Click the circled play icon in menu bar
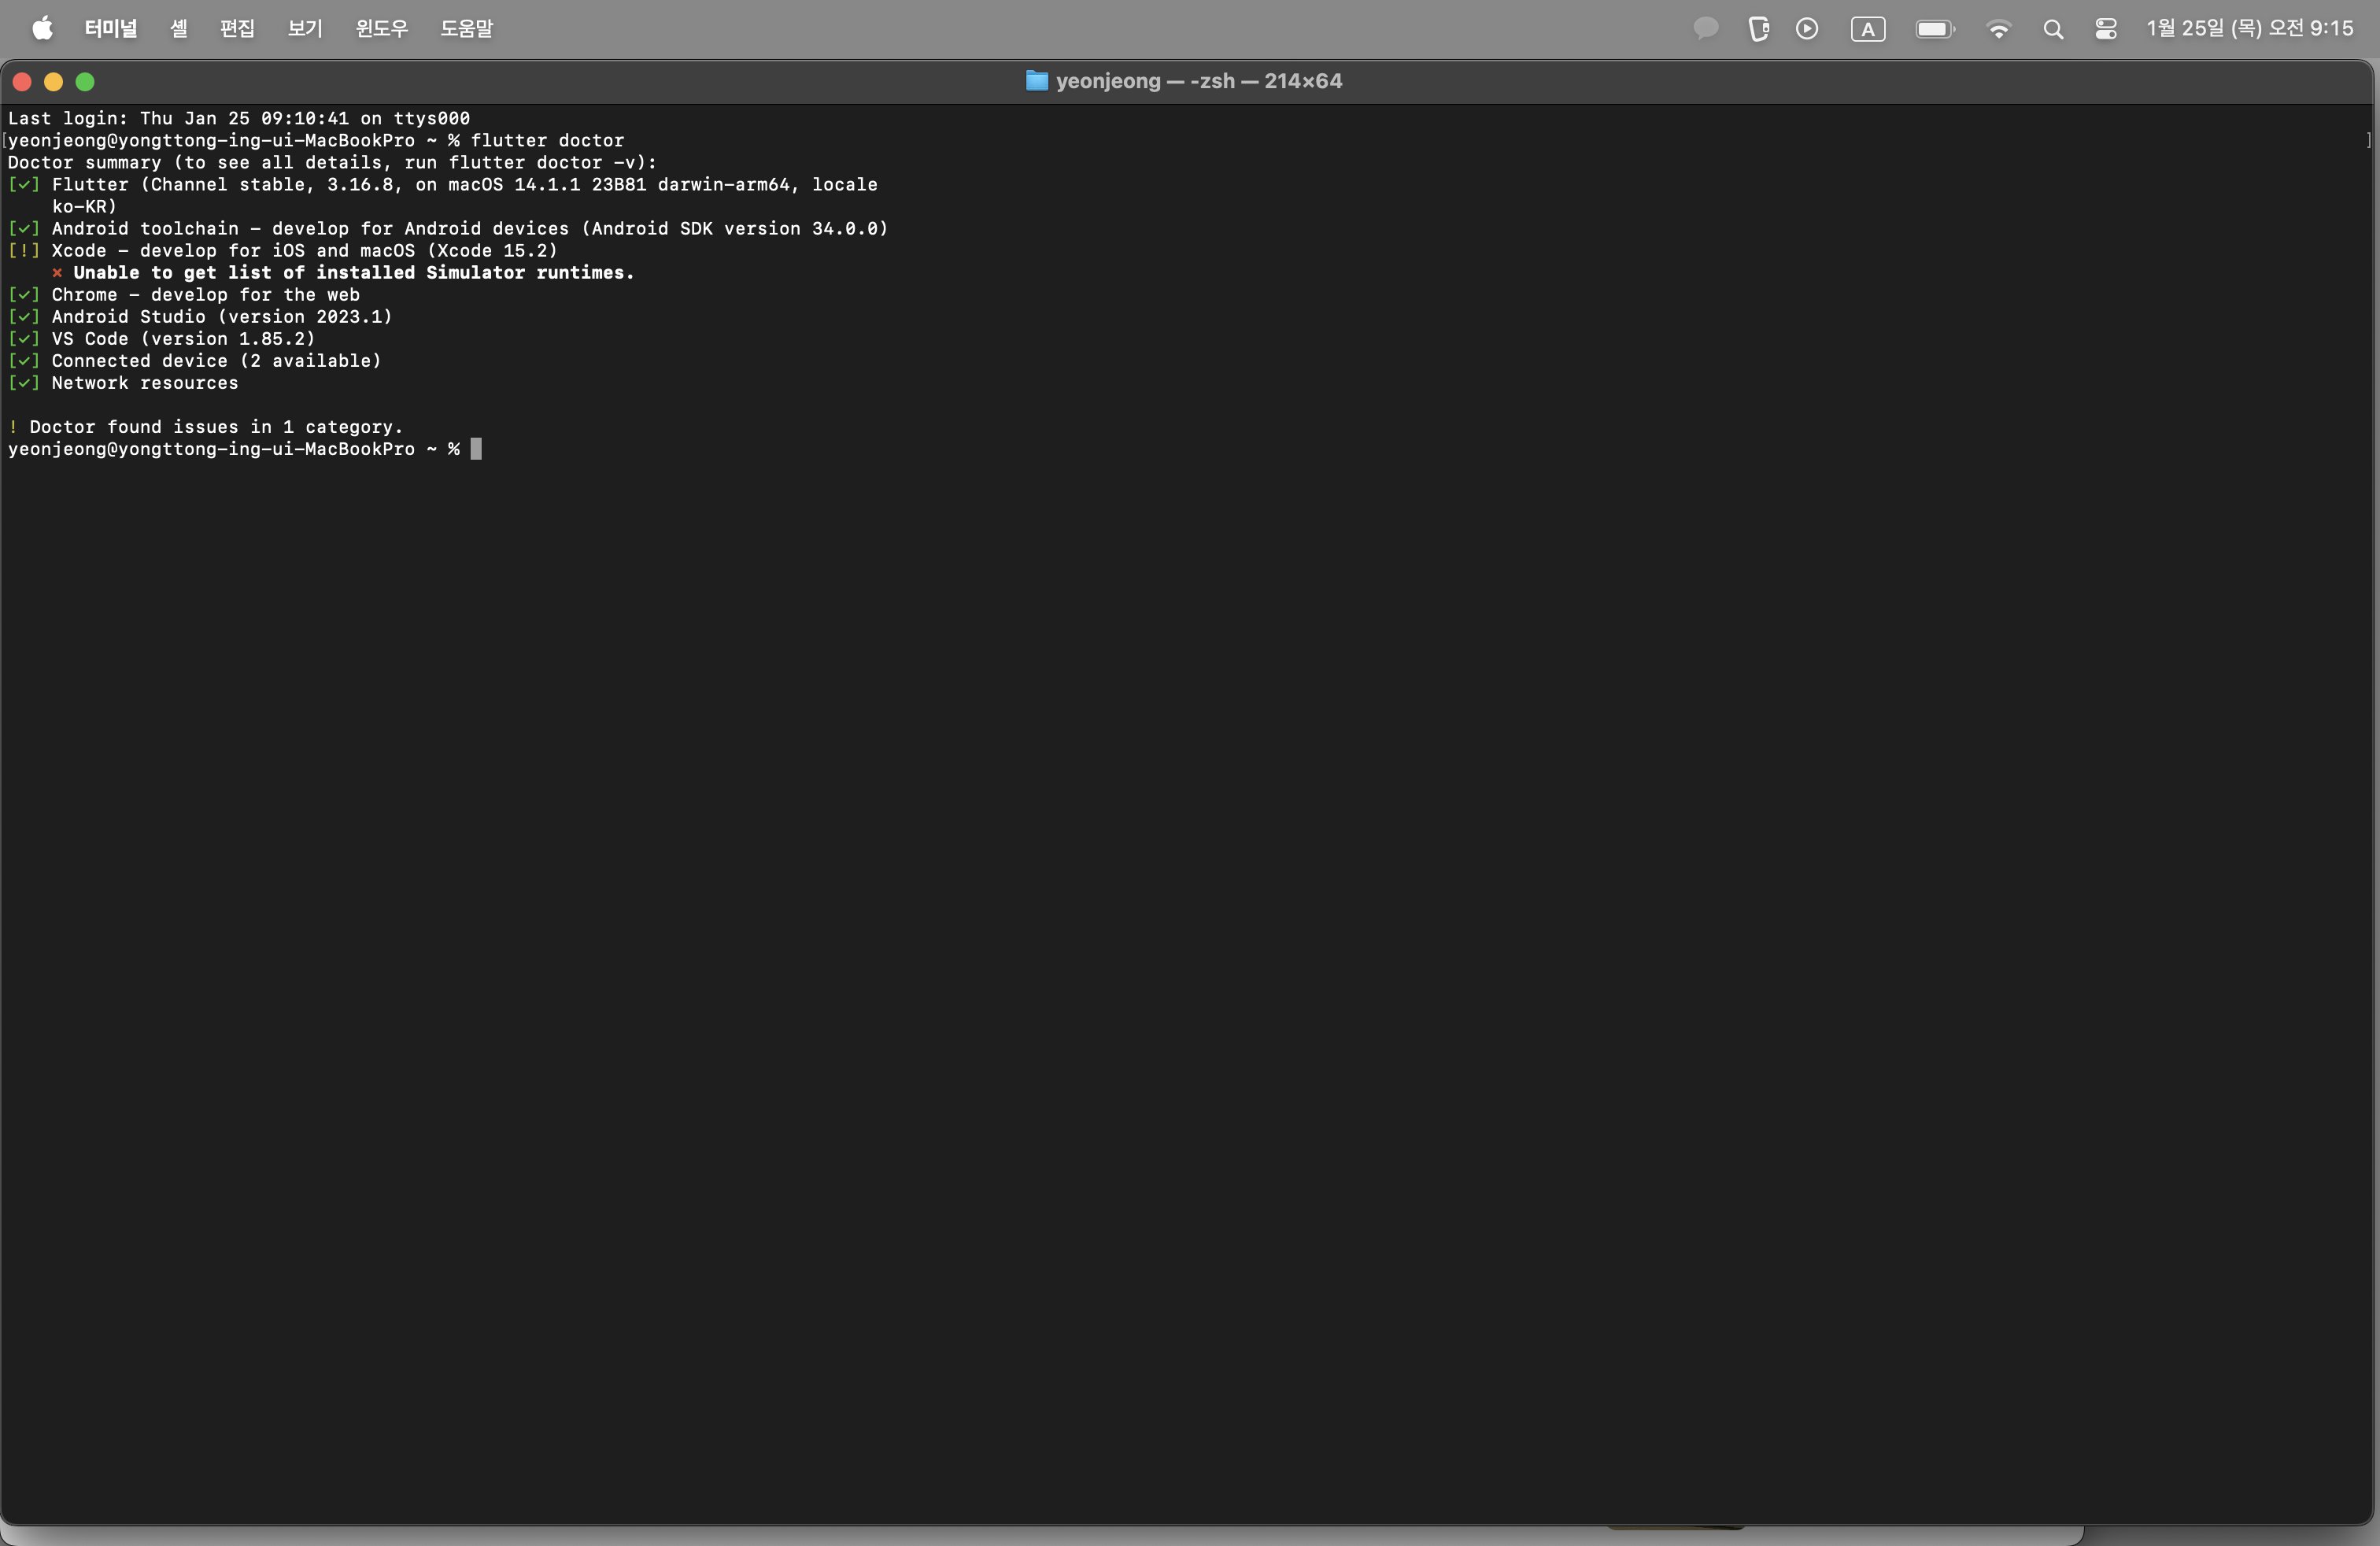Viewport: 2380px width, 1546px height. point(1807,28)
